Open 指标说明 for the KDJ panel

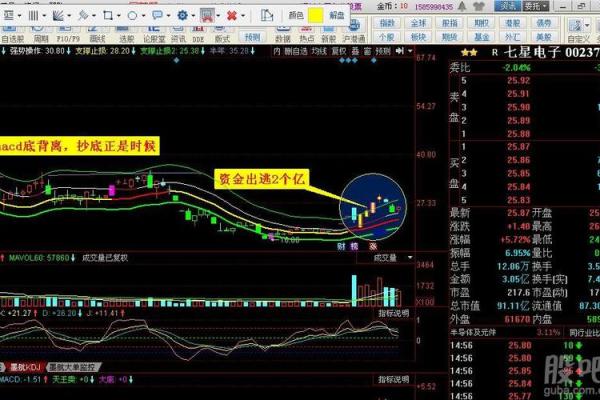point(393,313)
